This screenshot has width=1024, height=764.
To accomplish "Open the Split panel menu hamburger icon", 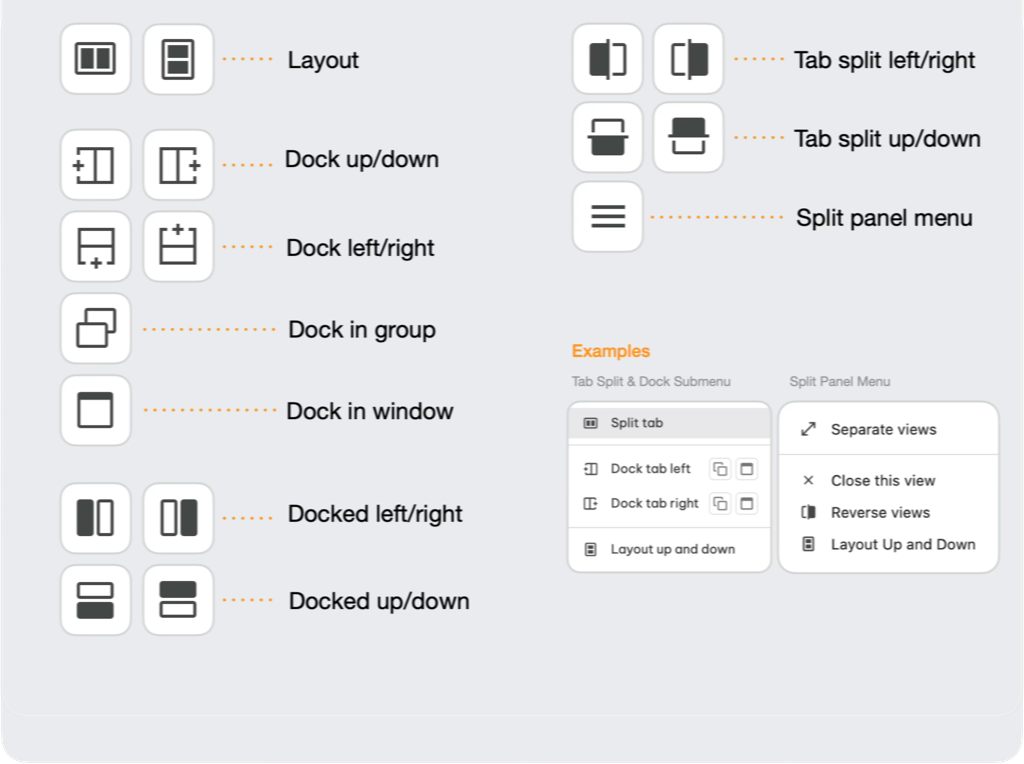I will (x=608, y=217).
